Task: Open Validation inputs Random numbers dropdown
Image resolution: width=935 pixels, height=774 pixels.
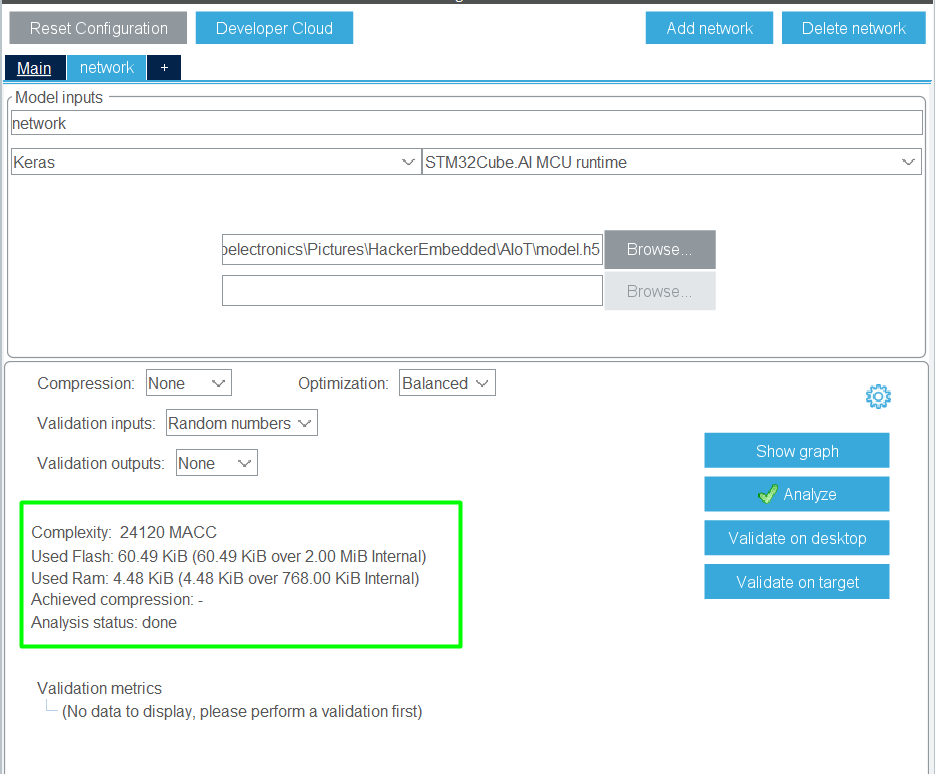Action: (x=241, y=423)
